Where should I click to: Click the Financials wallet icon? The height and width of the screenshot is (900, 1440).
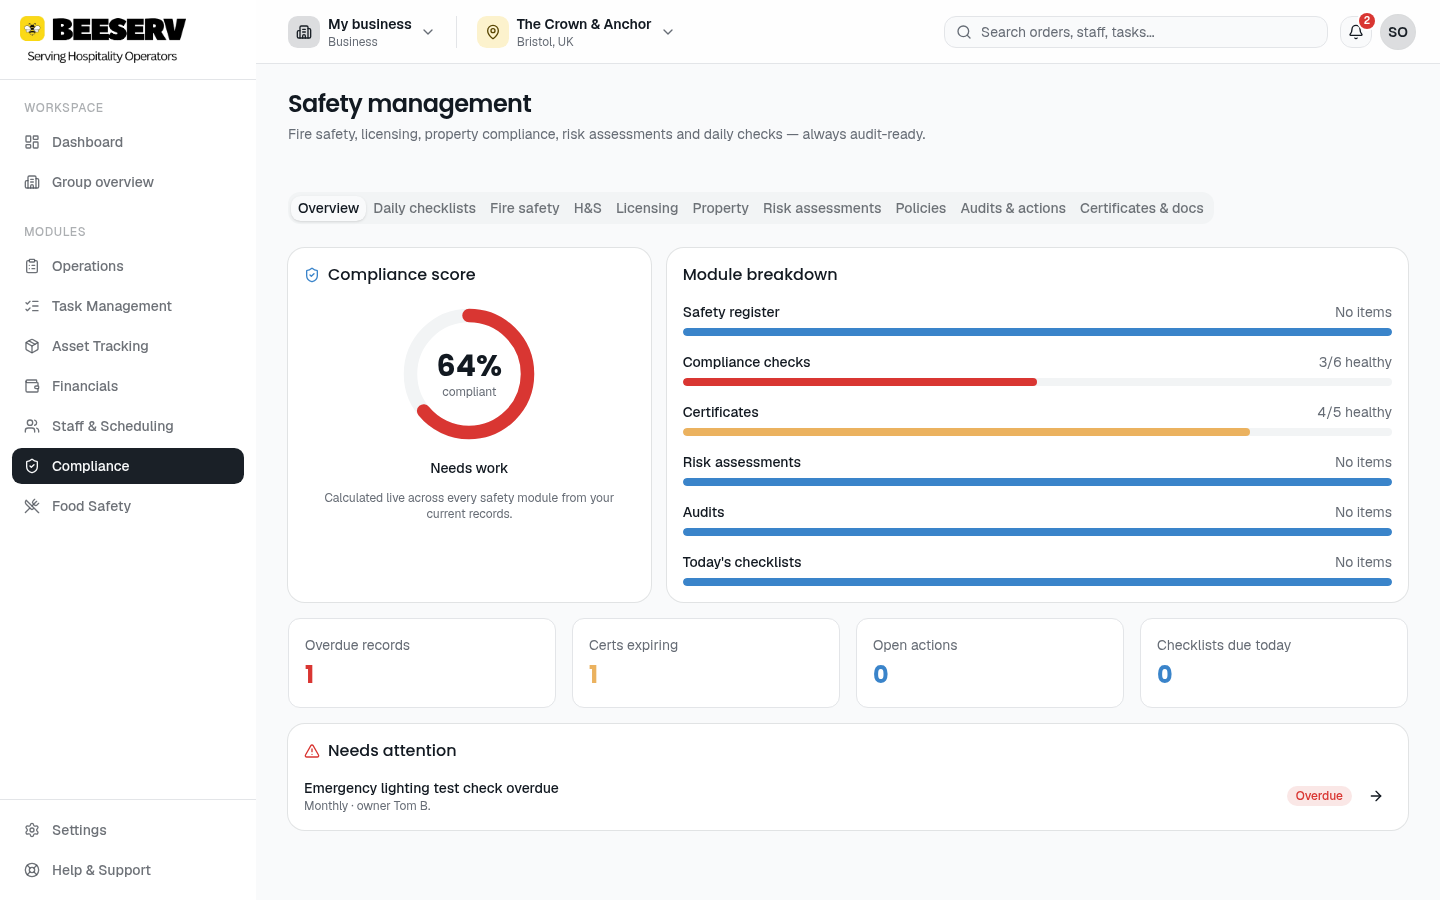tap(32, 386)
